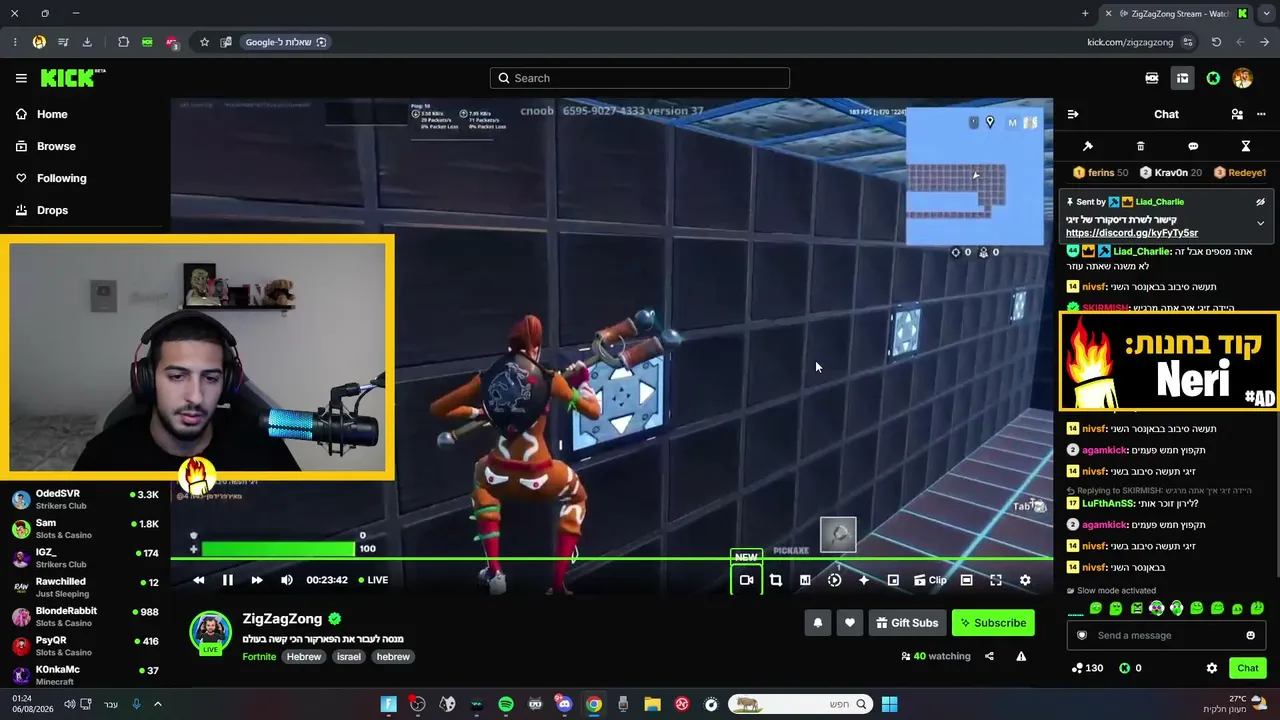The width and height of the screenshot is (1280, 720).
Task: Open Spotify from the taskbar
Action: (506, 704)
